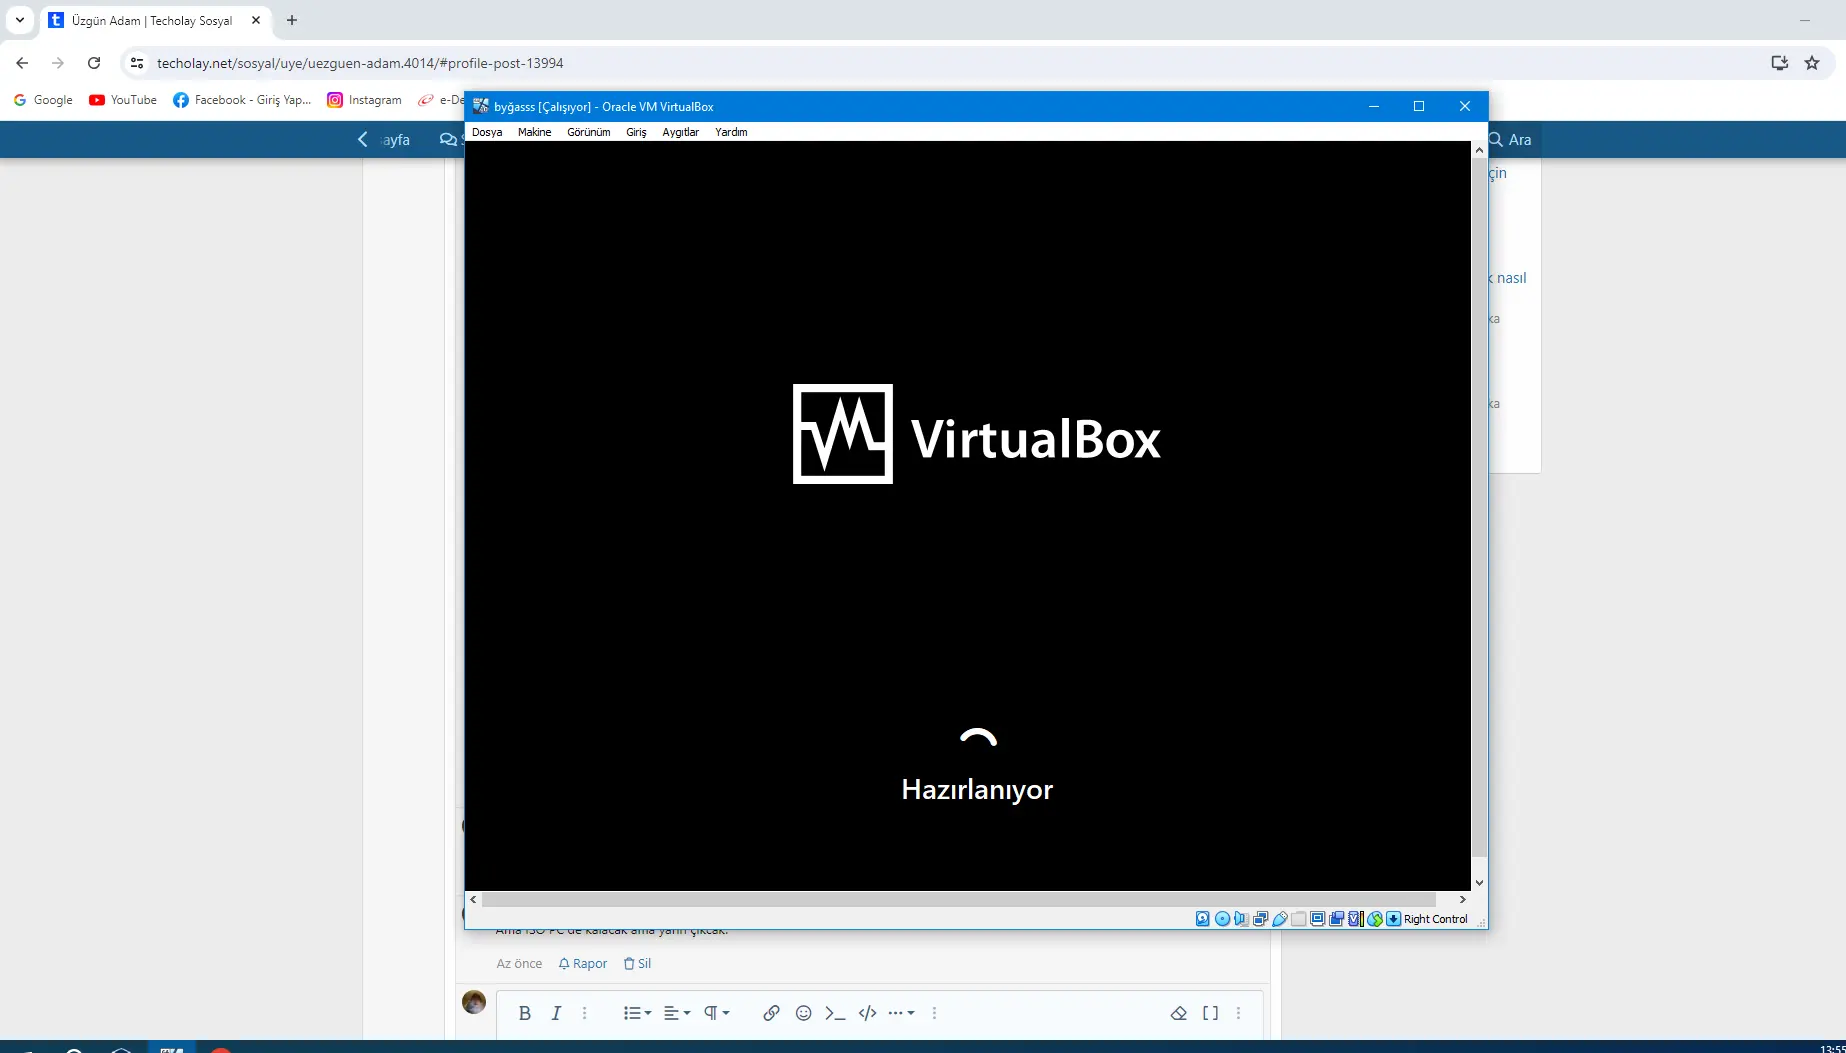1846x1053 pixels.
Task: Click the user avatar beside the editor
Action: 474,1001
